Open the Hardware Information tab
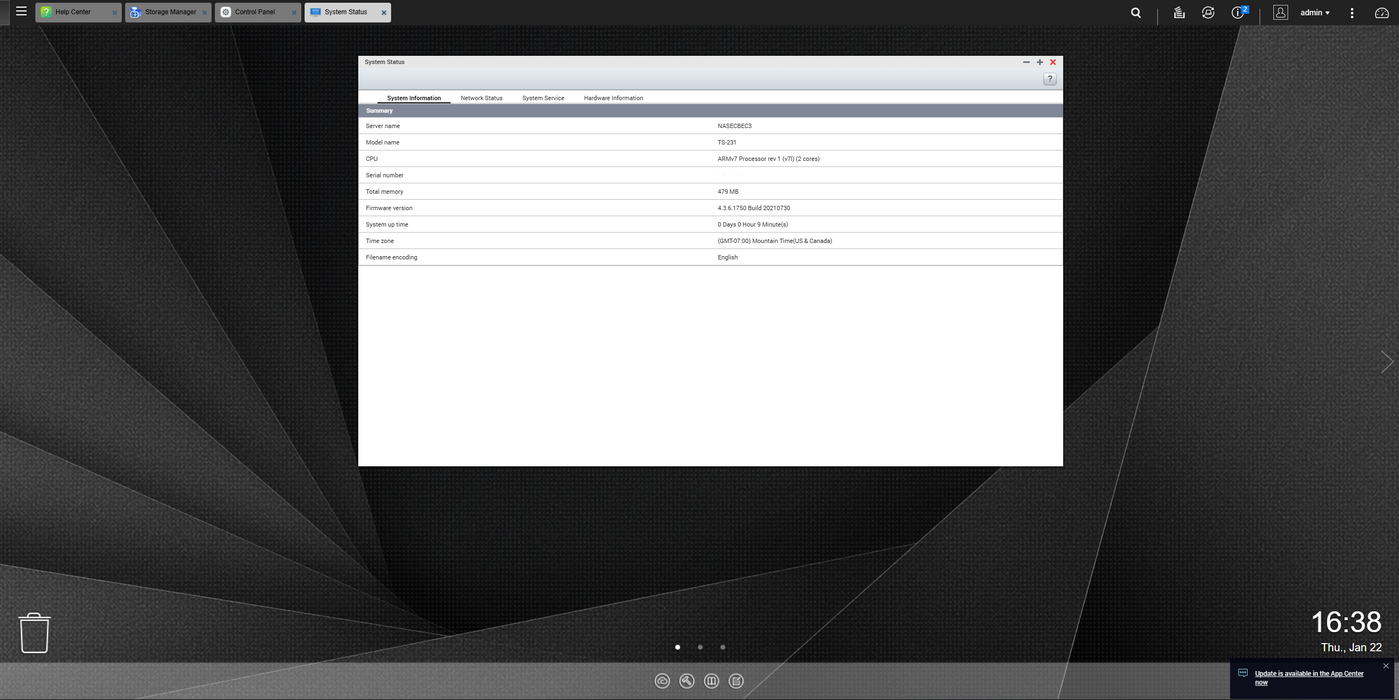The width and height of the screenshot is (1399, 700). [613, 98]
